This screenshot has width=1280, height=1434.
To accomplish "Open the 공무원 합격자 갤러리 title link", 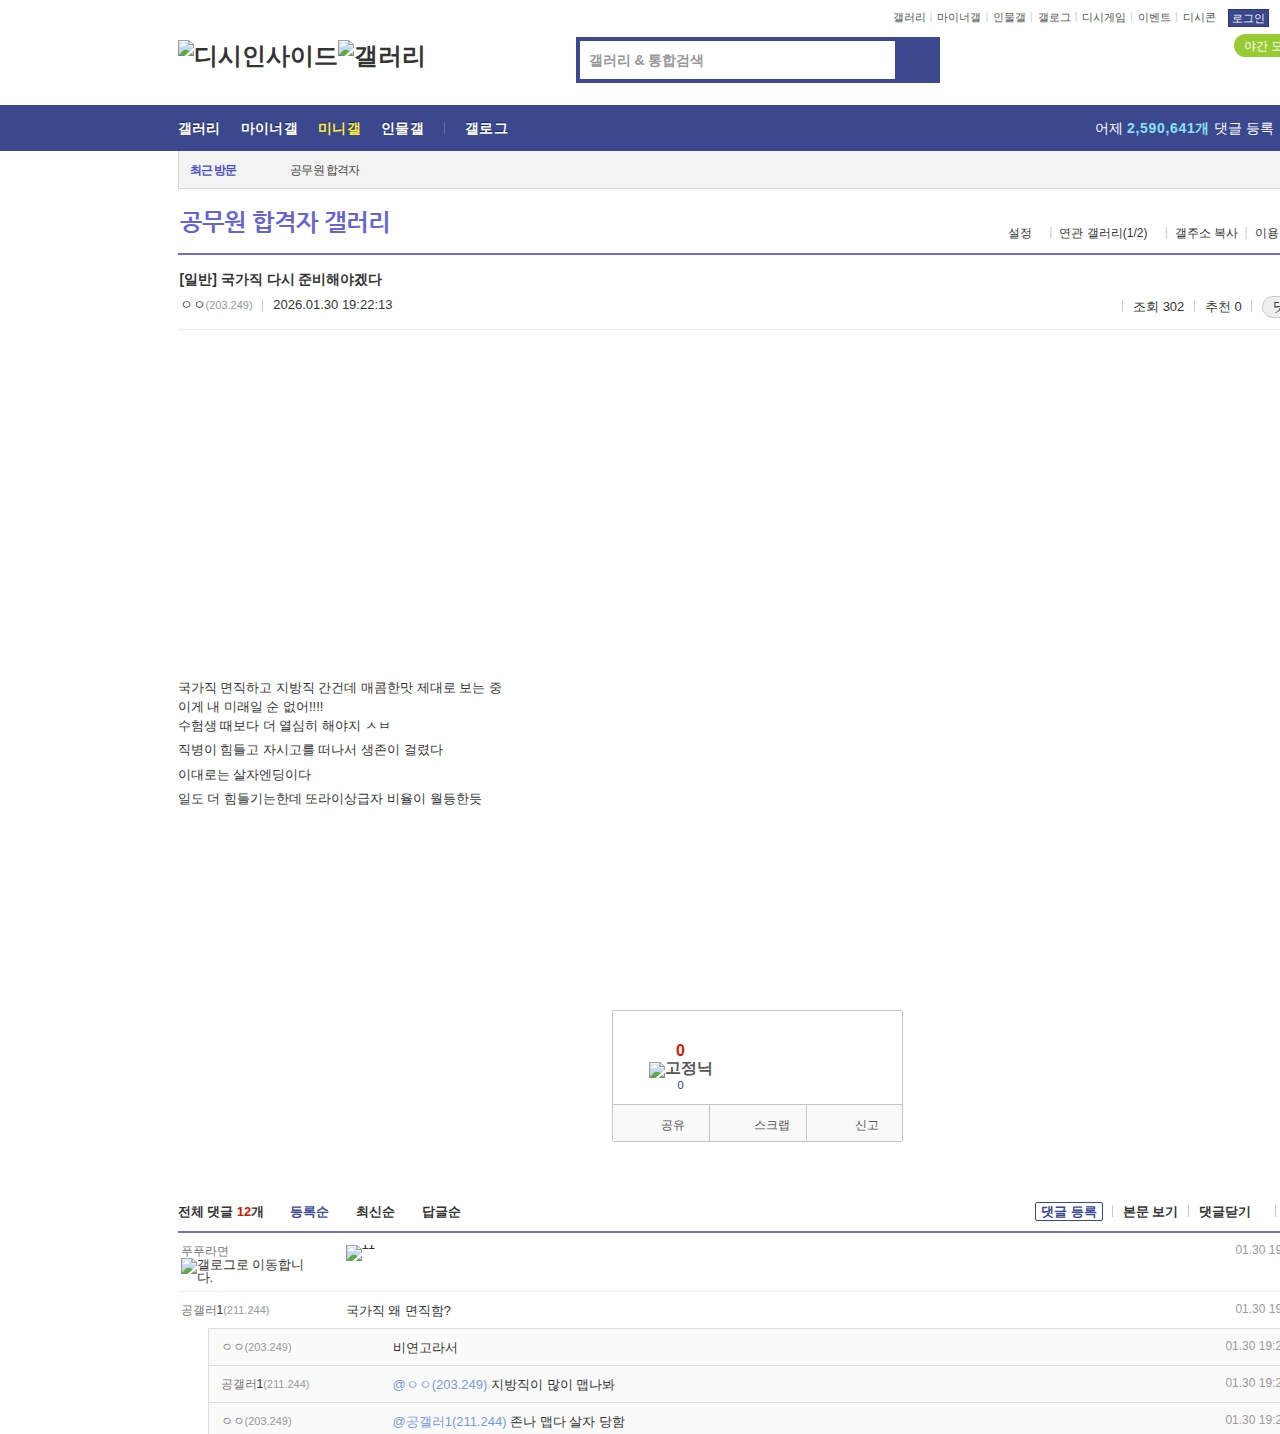I will [284, 222].
